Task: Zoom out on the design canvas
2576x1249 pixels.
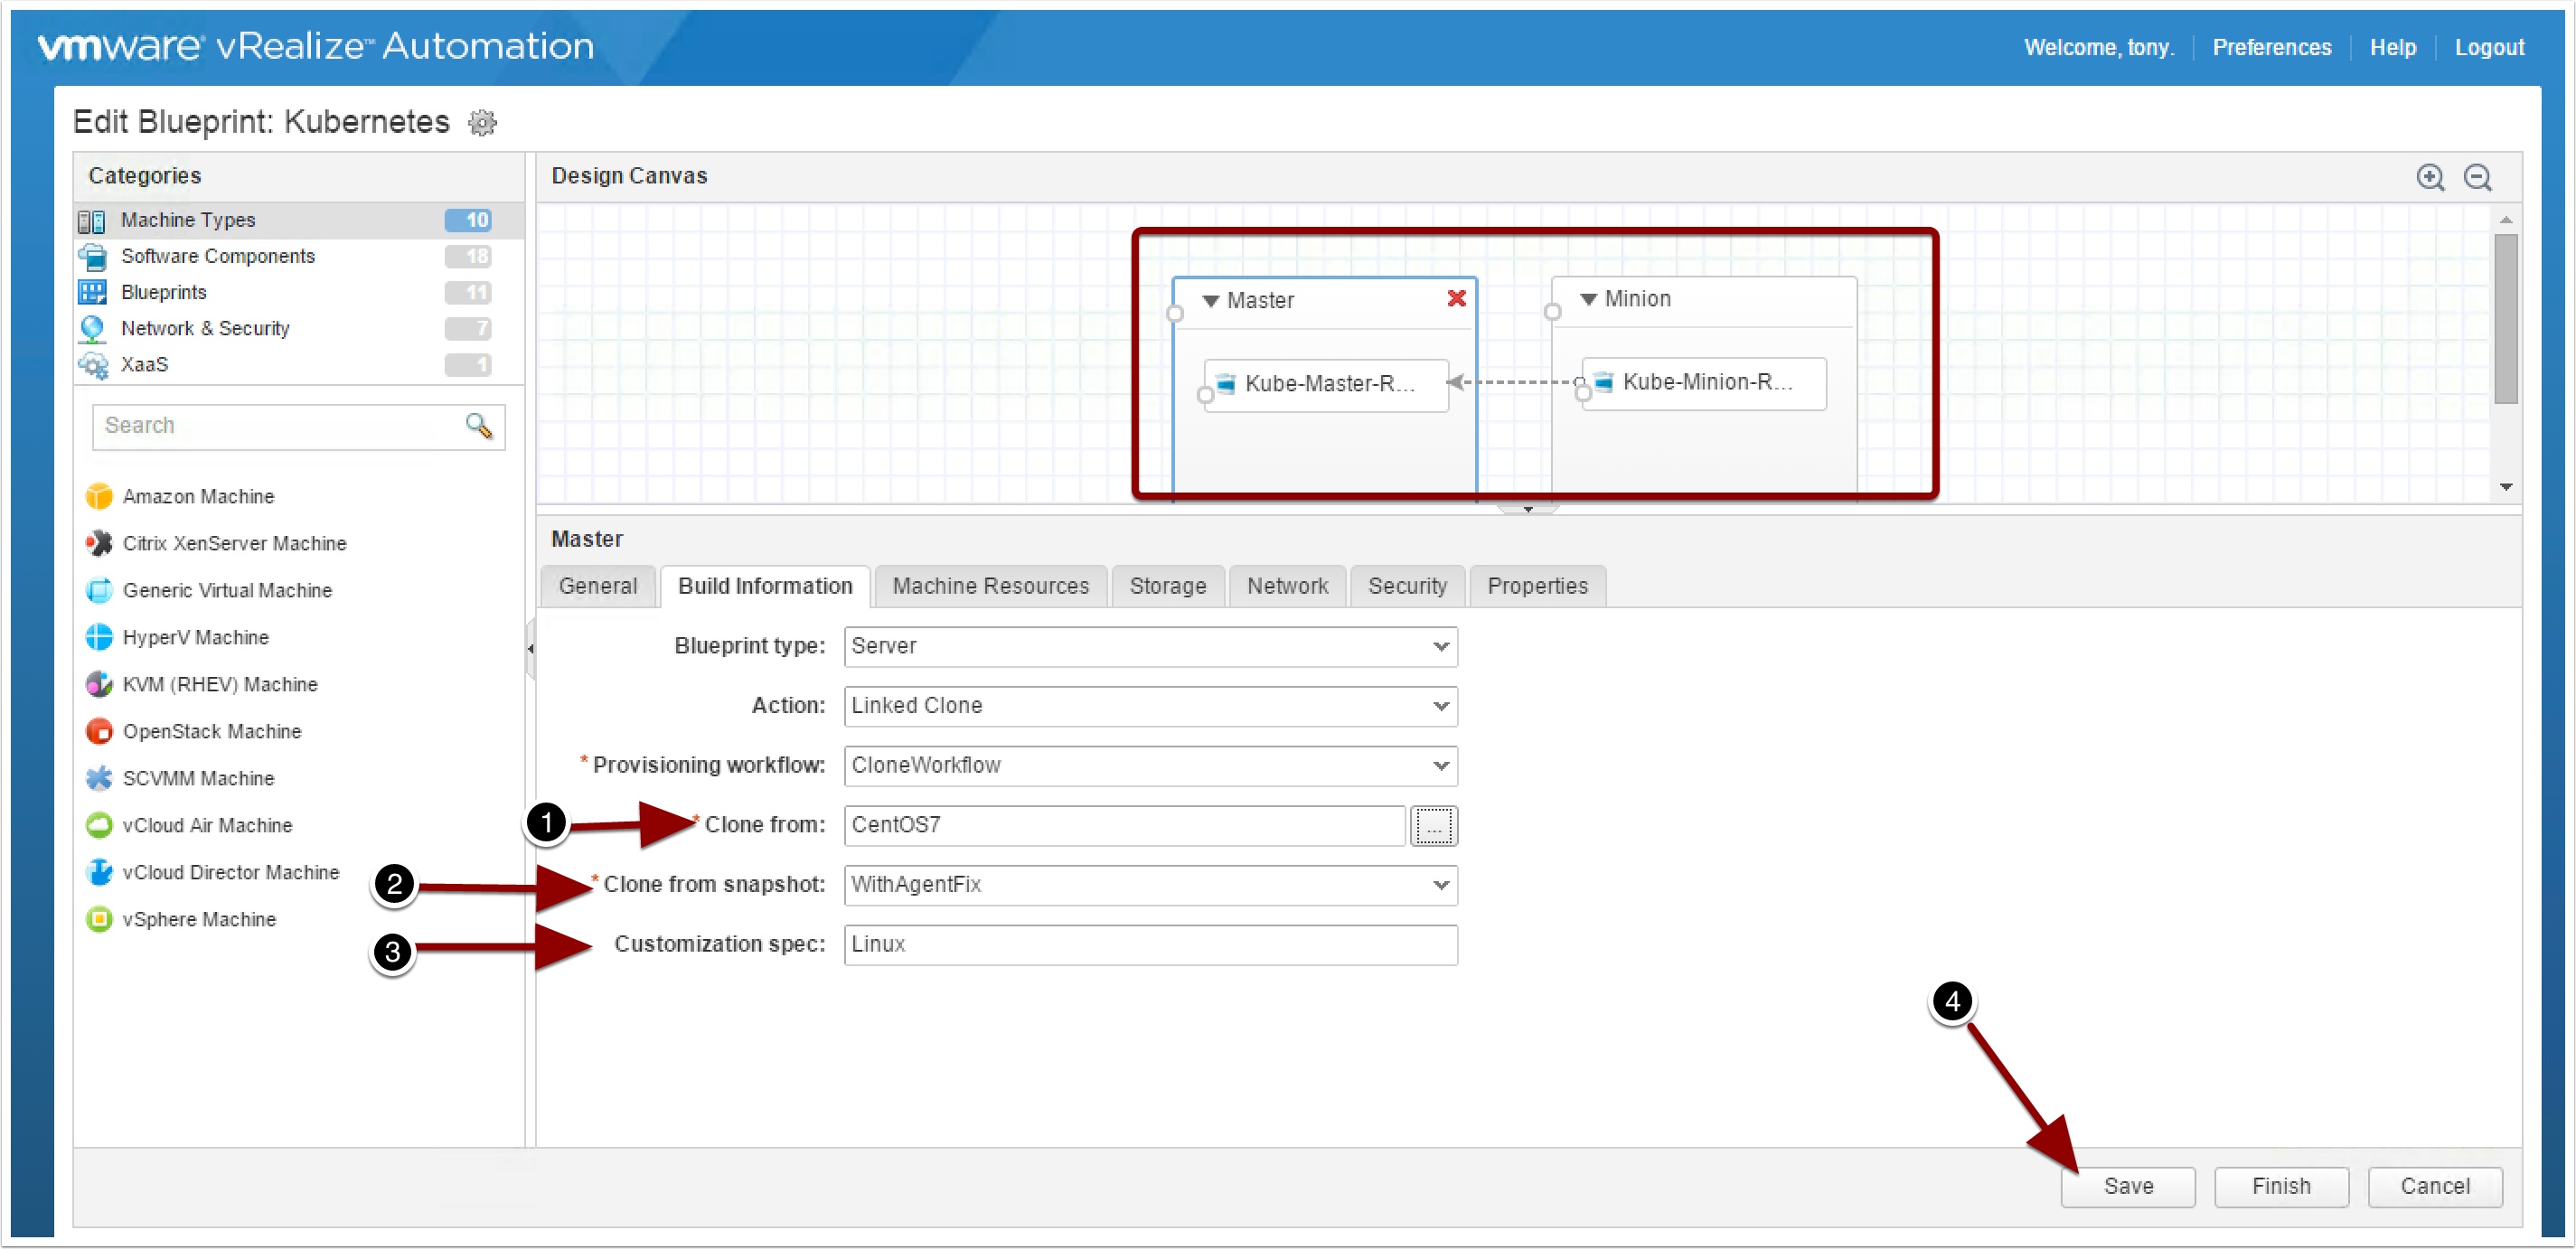Action: [x=2478, y=177]
